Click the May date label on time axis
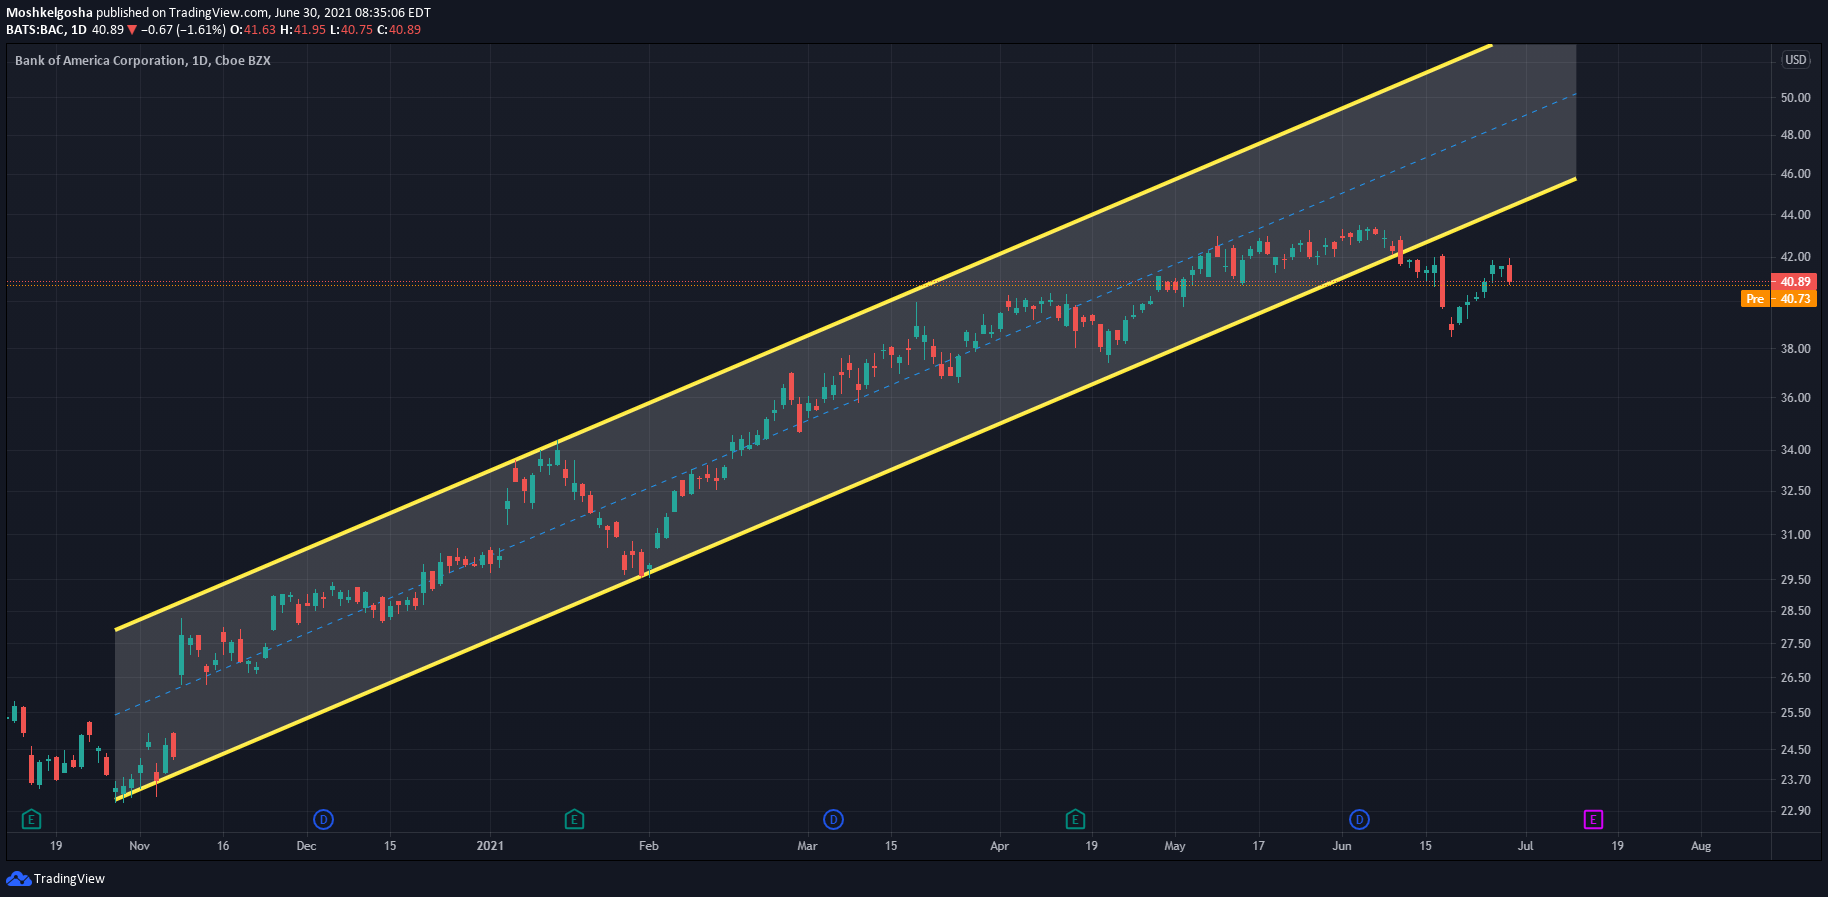 [x=1175, y=846]
